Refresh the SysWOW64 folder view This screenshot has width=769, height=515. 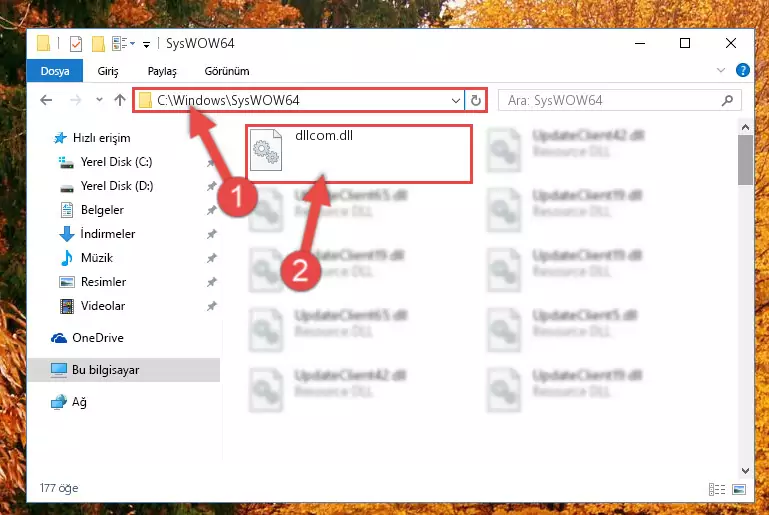[476, 101]
